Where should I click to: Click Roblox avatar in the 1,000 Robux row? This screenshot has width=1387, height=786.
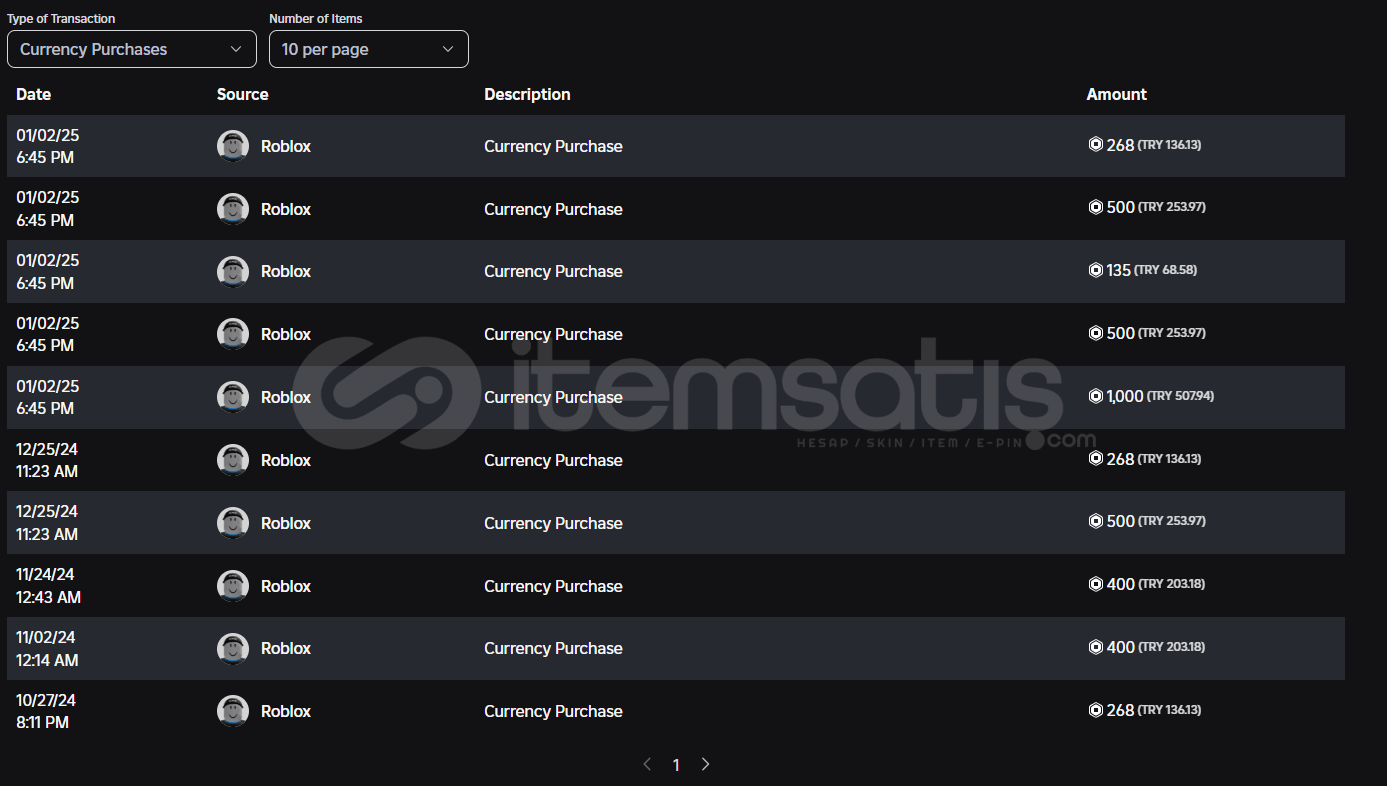[233, 397]
